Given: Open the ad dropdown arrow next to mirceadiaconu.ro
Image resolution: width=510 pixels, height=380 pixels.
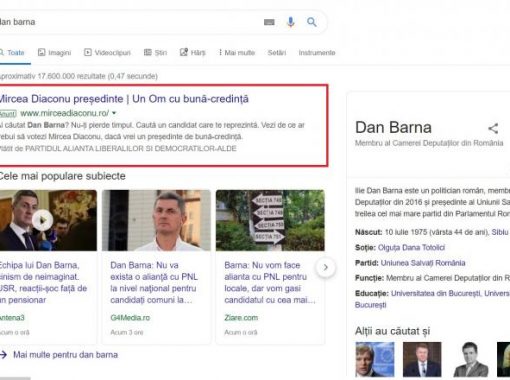Looking at the screenshot, I should (114, 113).
